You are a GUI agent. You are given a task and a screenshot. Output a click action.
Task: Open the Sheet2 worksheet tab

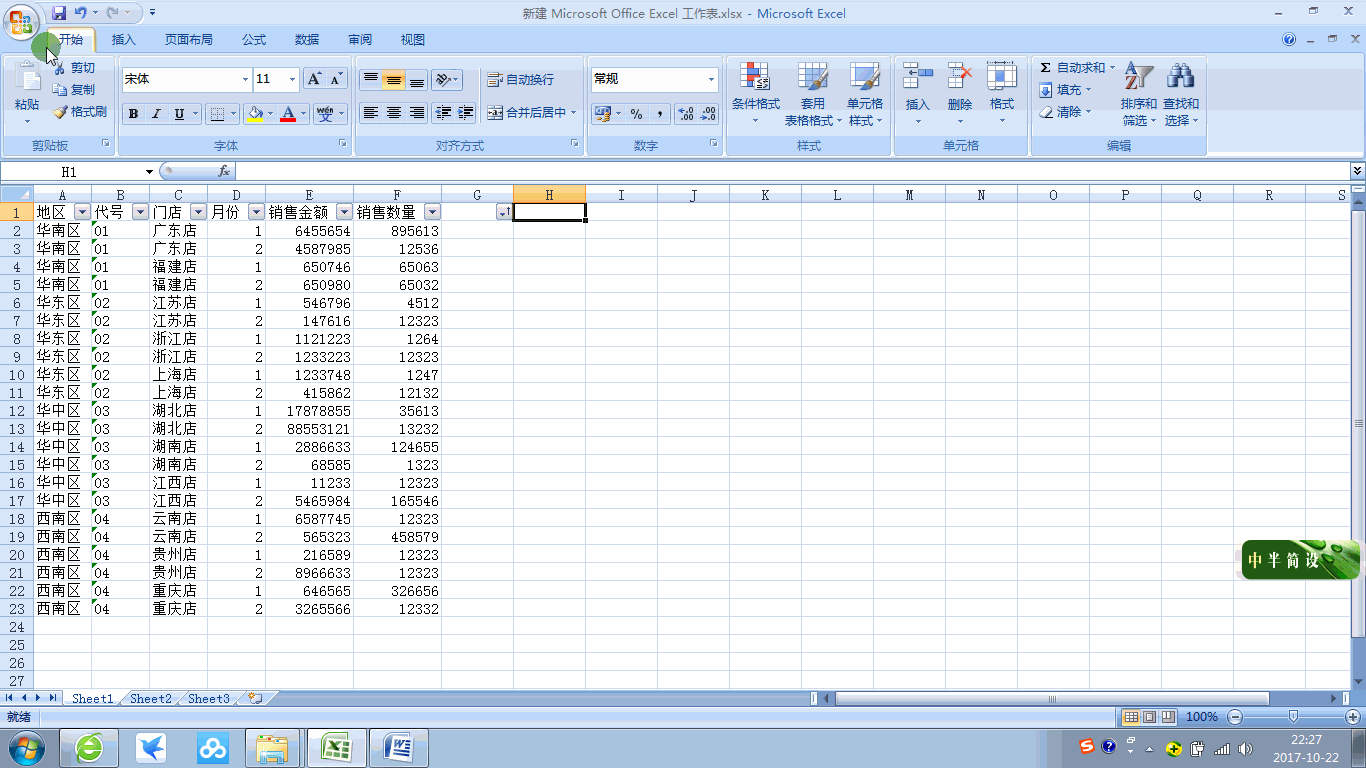click(151, 698)
